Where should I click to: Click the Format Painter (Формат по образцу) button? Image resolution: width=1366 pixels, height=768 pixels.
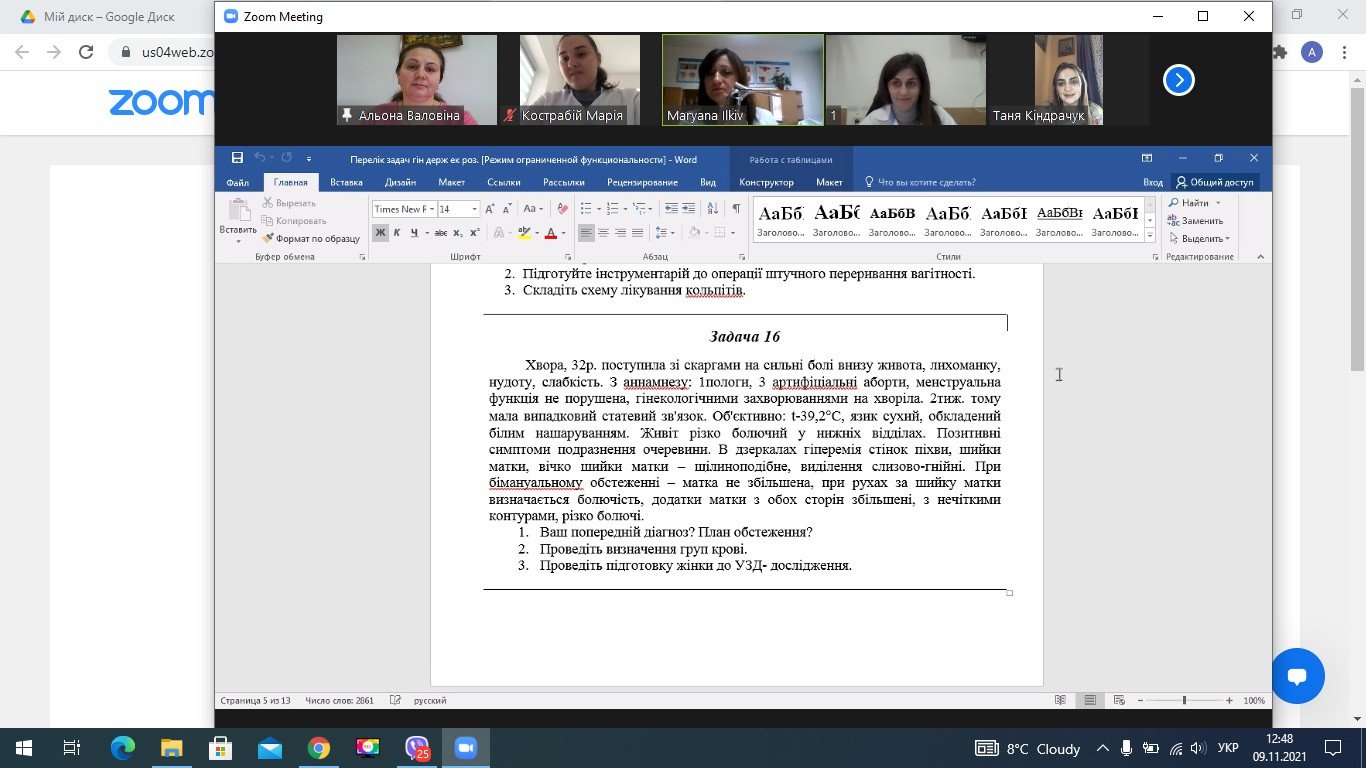[310, 239]
